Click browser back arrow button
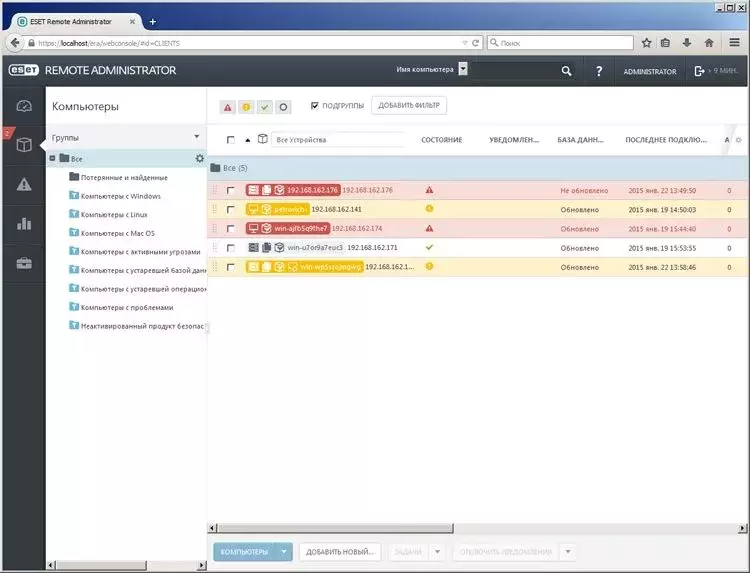 click(15, 43)
